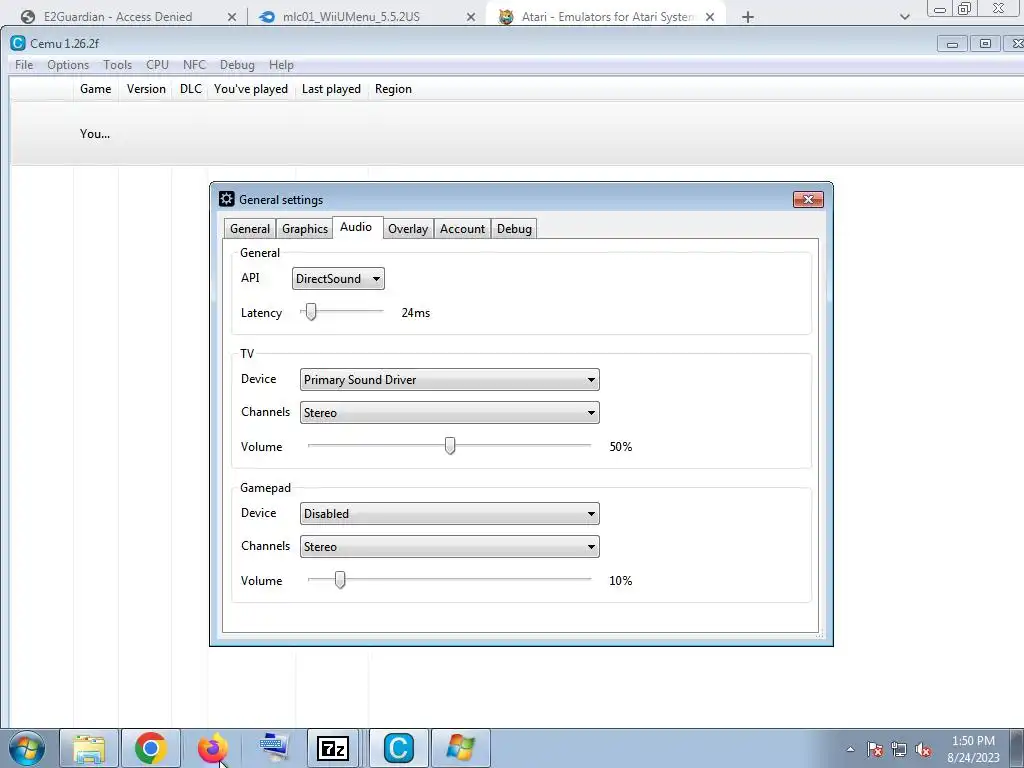Switch to the Graphics tab
The width and height of the screenshot is (1024, 768).
tap(305, 229)
